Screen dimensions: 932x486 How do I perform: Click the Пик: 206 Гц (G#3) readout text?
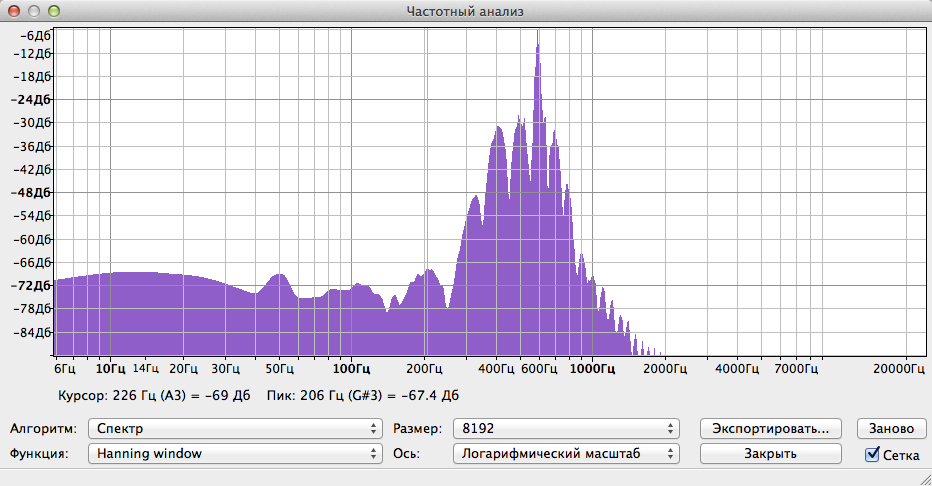(x=363, y=396)
